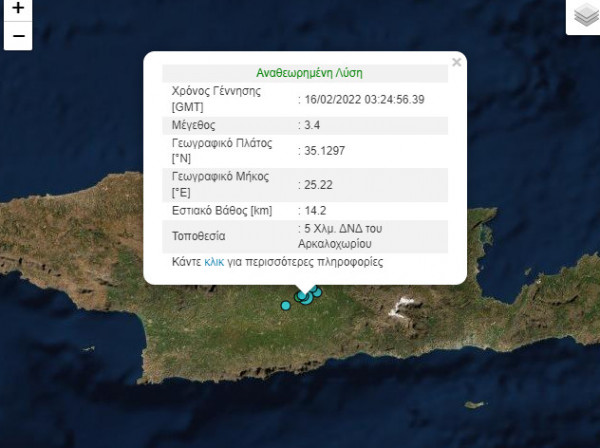The height and width of the screenshot is (448, 600).
Task: Click the 'Μέγεθος' row label
Action: point(194,125)
